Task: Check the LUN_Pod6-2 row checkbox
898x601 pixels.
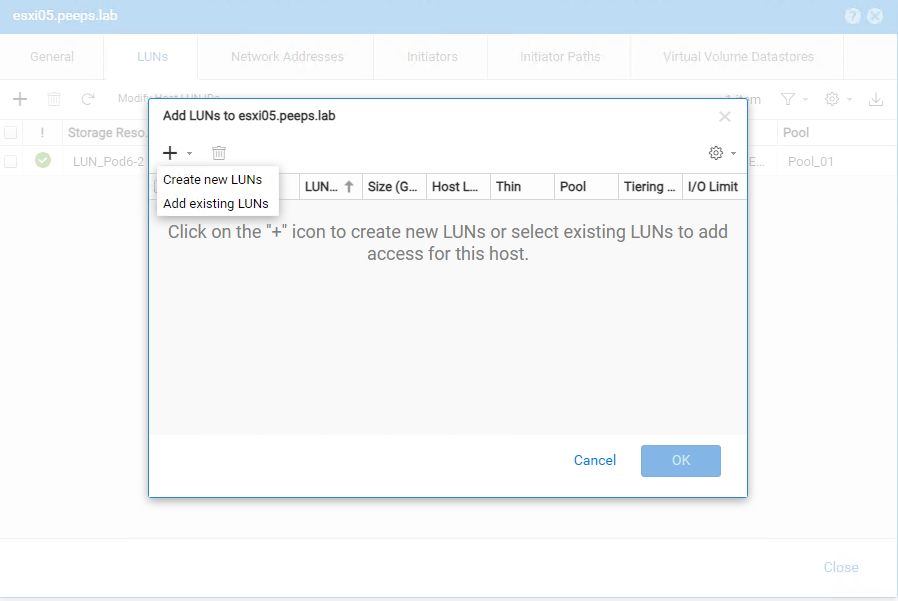Action: [x=10, y=162]
